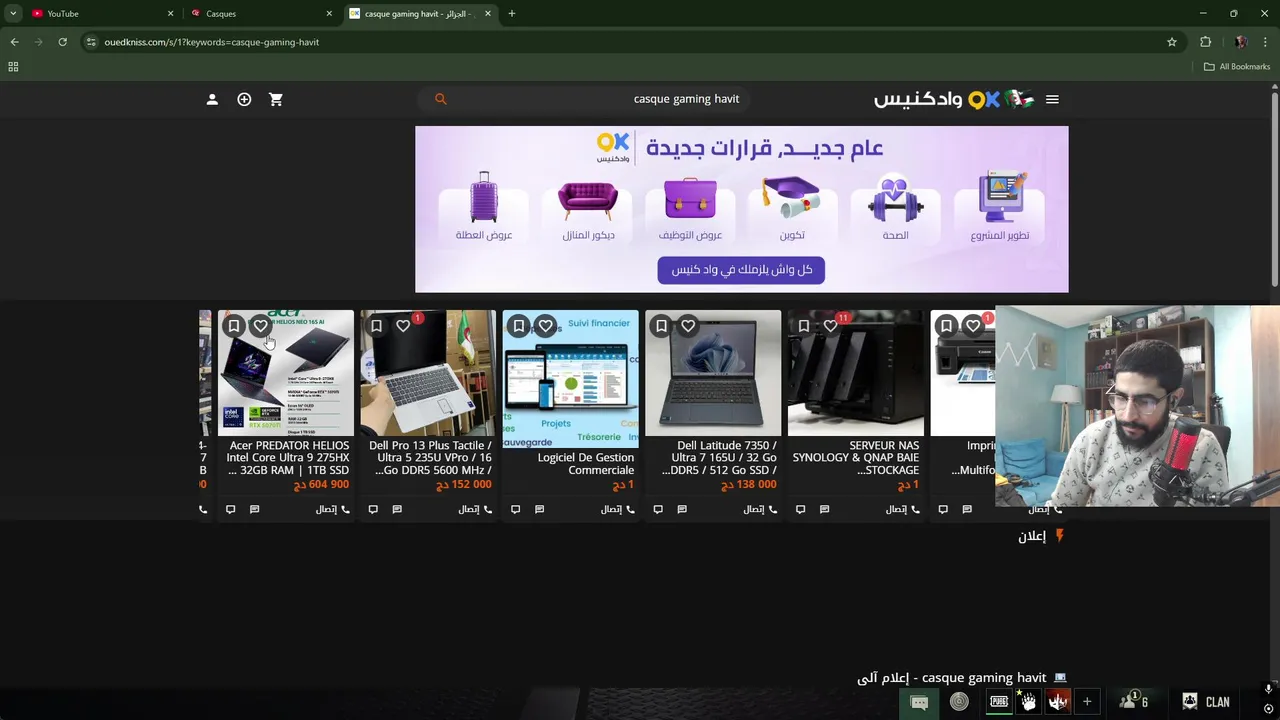Open the تطوير المشروع monitor category
This screenshot has width=1280, height=720.
click(x=999, y=206)
